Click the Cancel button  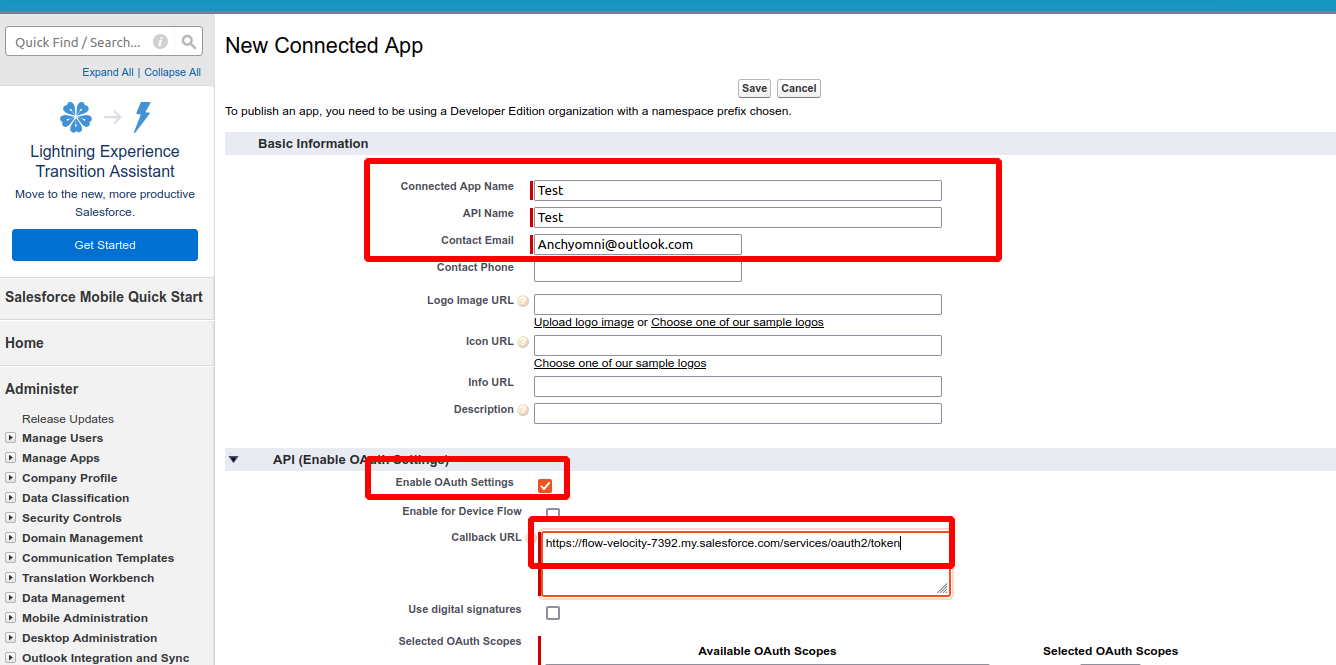799,88
